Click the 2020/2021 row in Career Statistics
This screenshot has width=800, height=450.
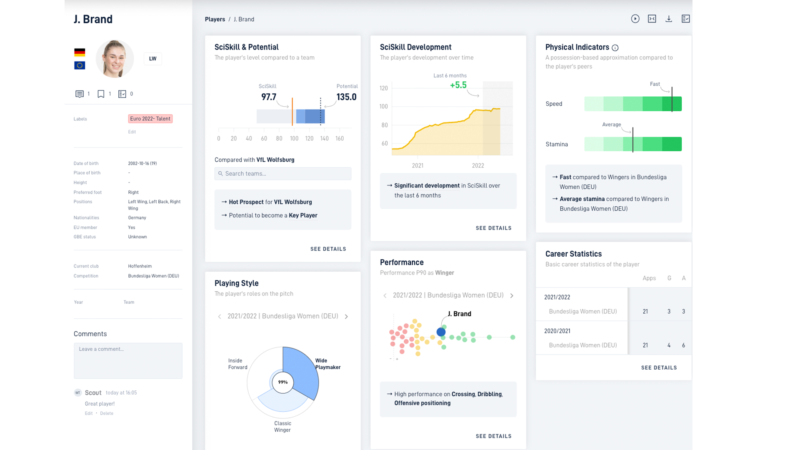pos(613,338)
